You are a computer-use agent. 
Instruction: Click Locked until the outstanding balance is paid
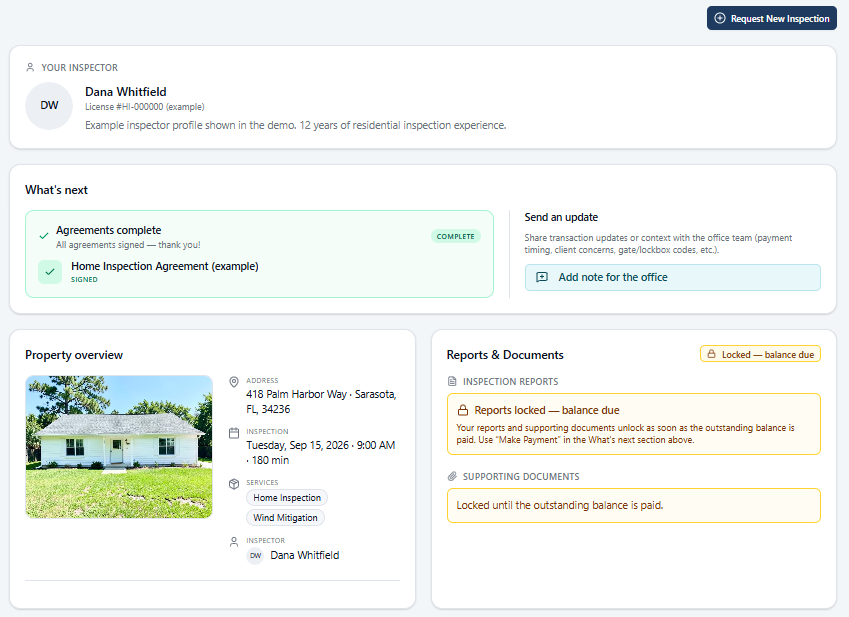click(x=559, y=505)
